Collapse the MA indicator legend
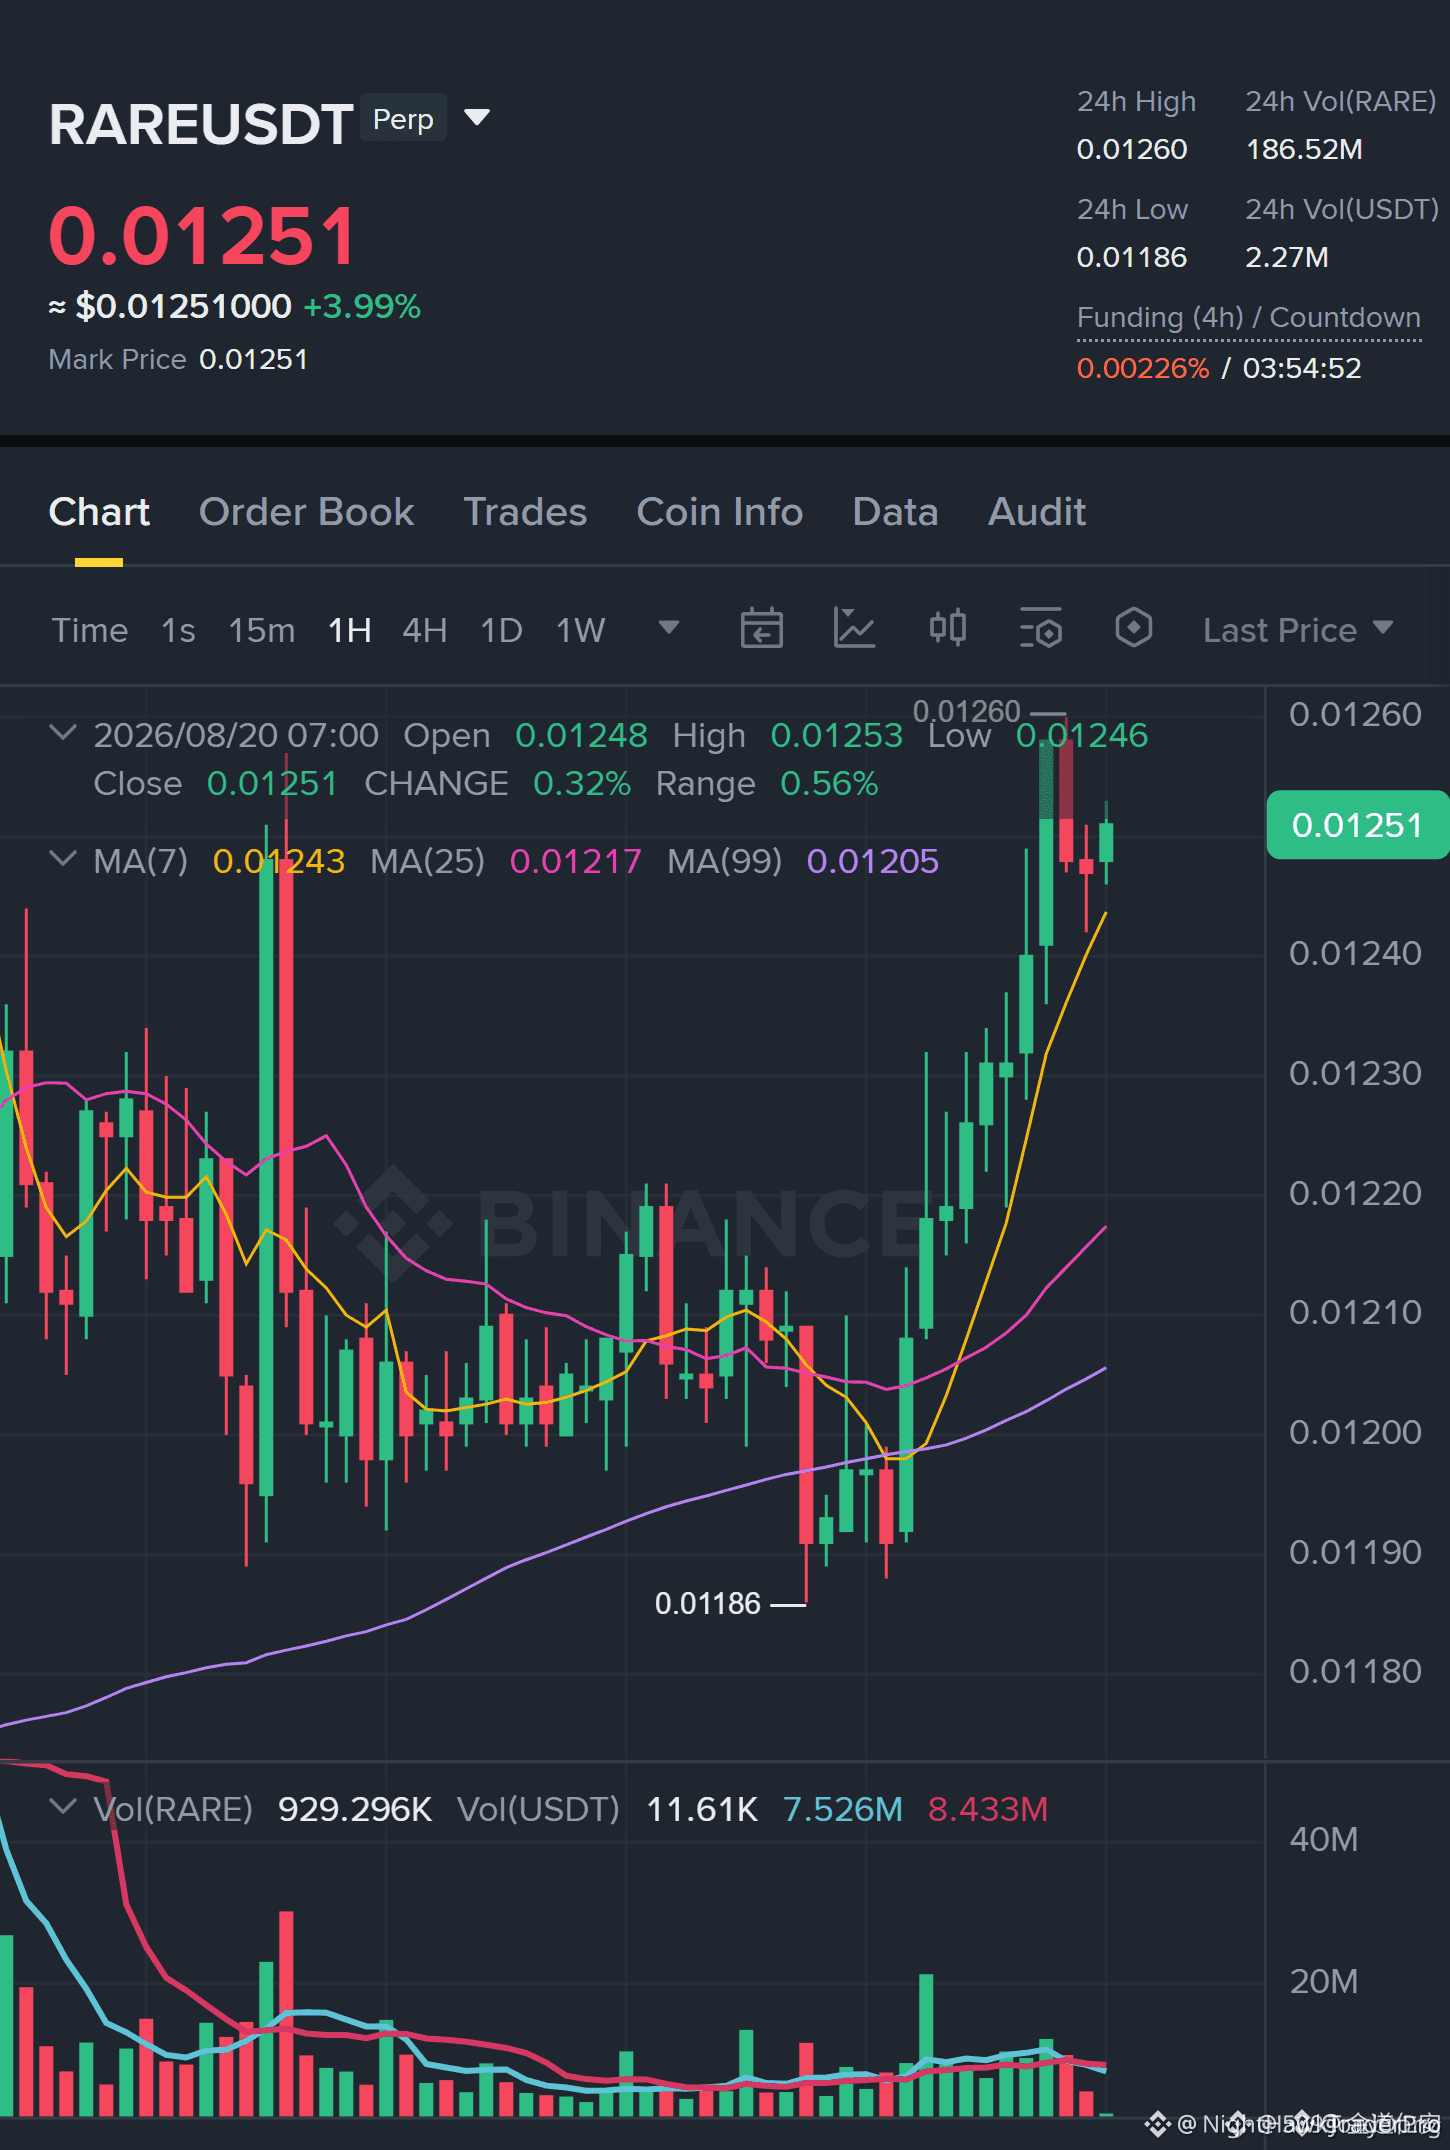Screen dimensions: 1450x2150 click(x=63, y=859)
